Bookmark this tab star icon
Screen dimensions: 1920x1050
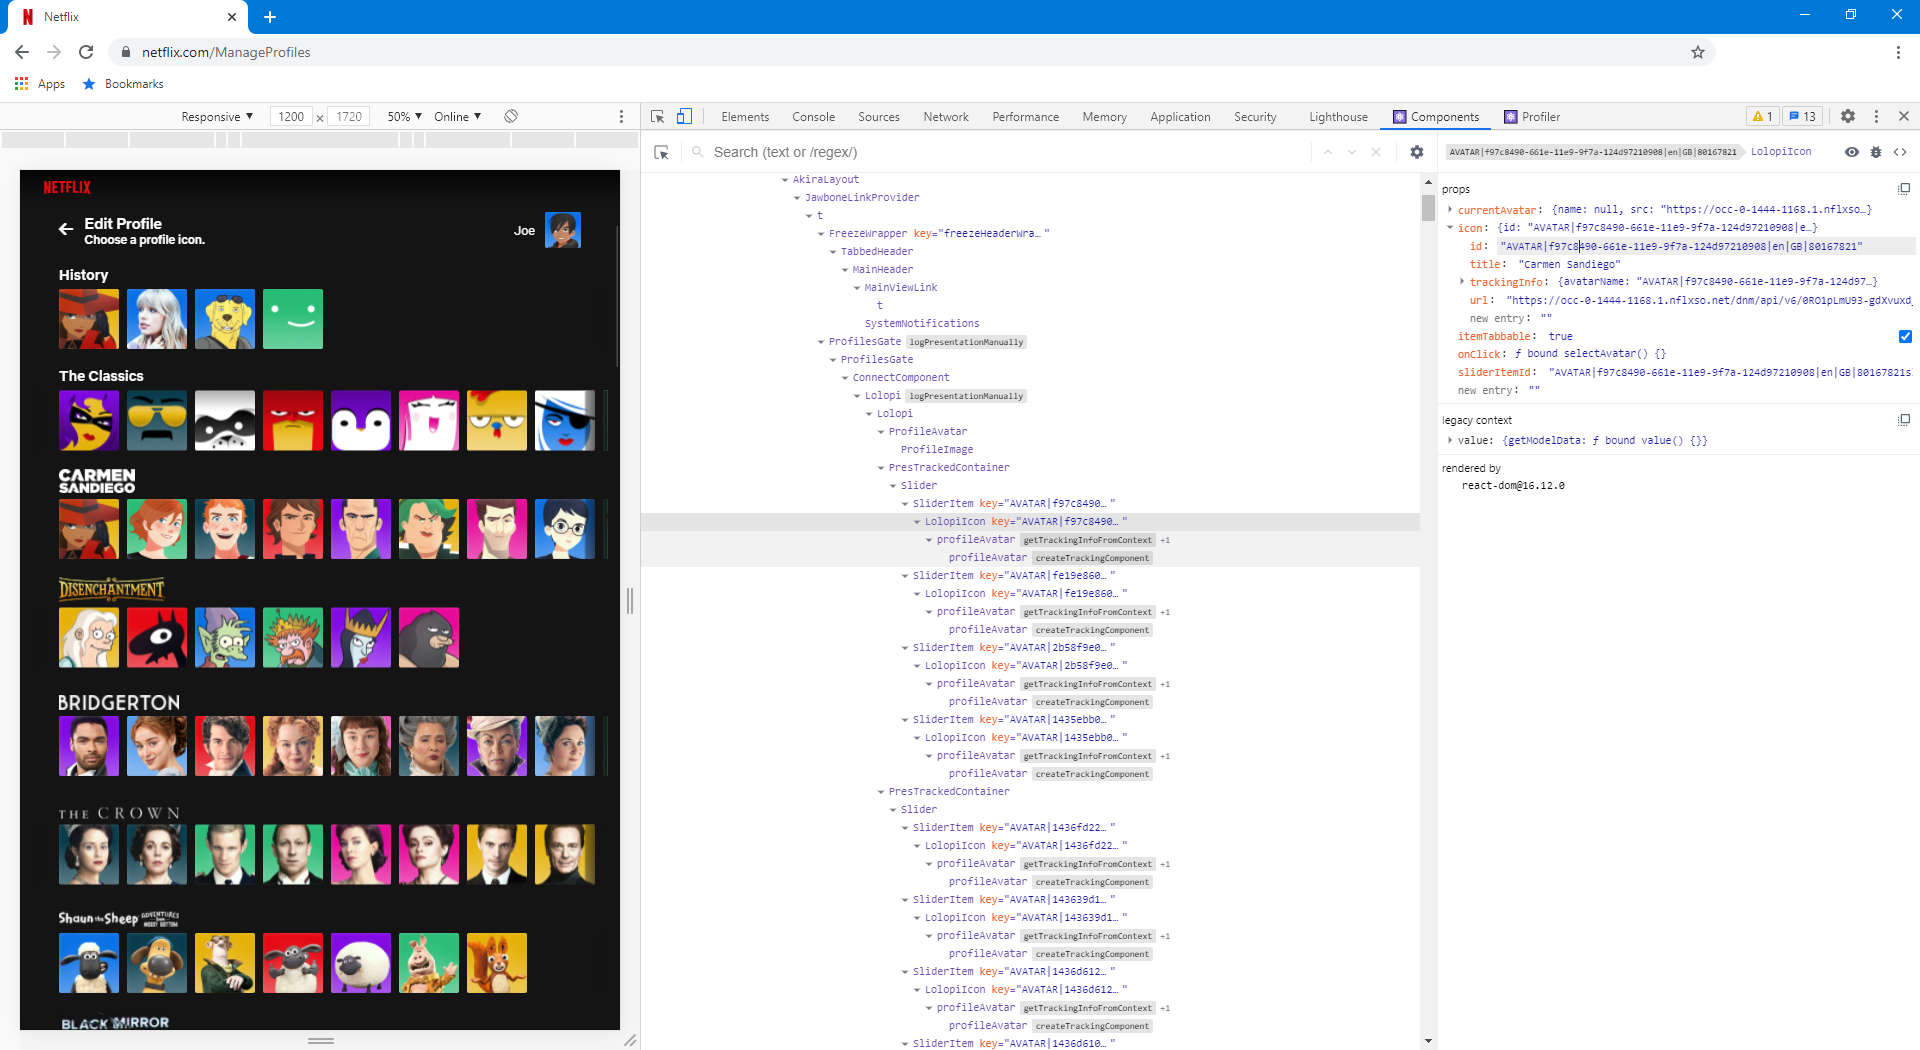point(1698,52)
